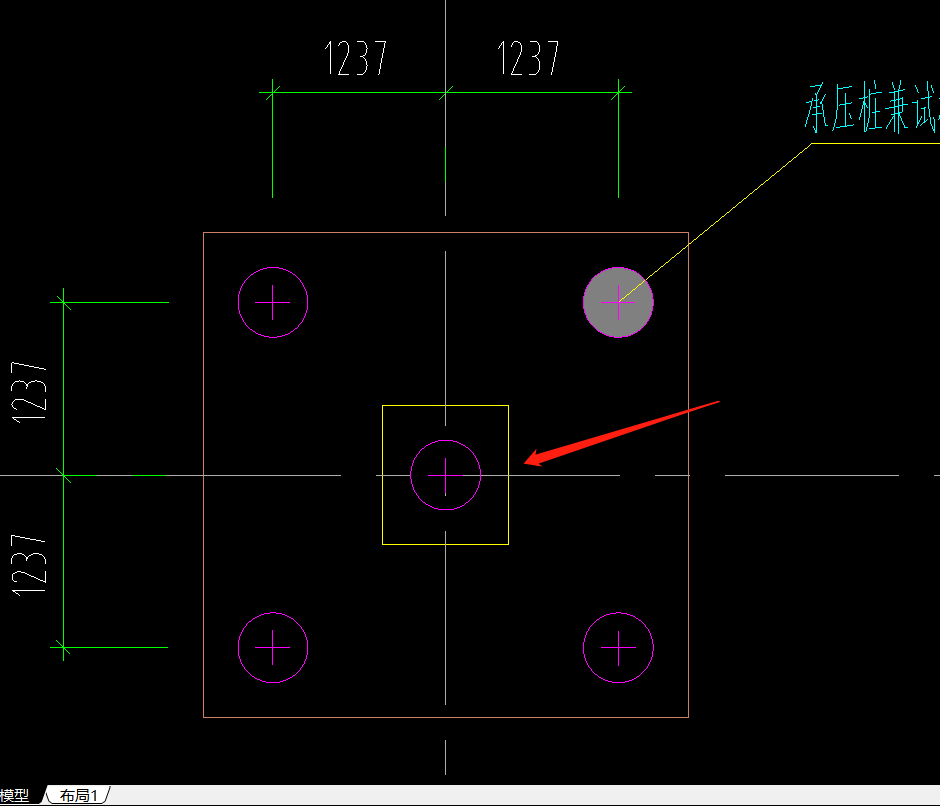Viewport: 940px width, 806px height.
Task: Click the top-left horizontal 1237 dimension text
Action: (355, 58)
